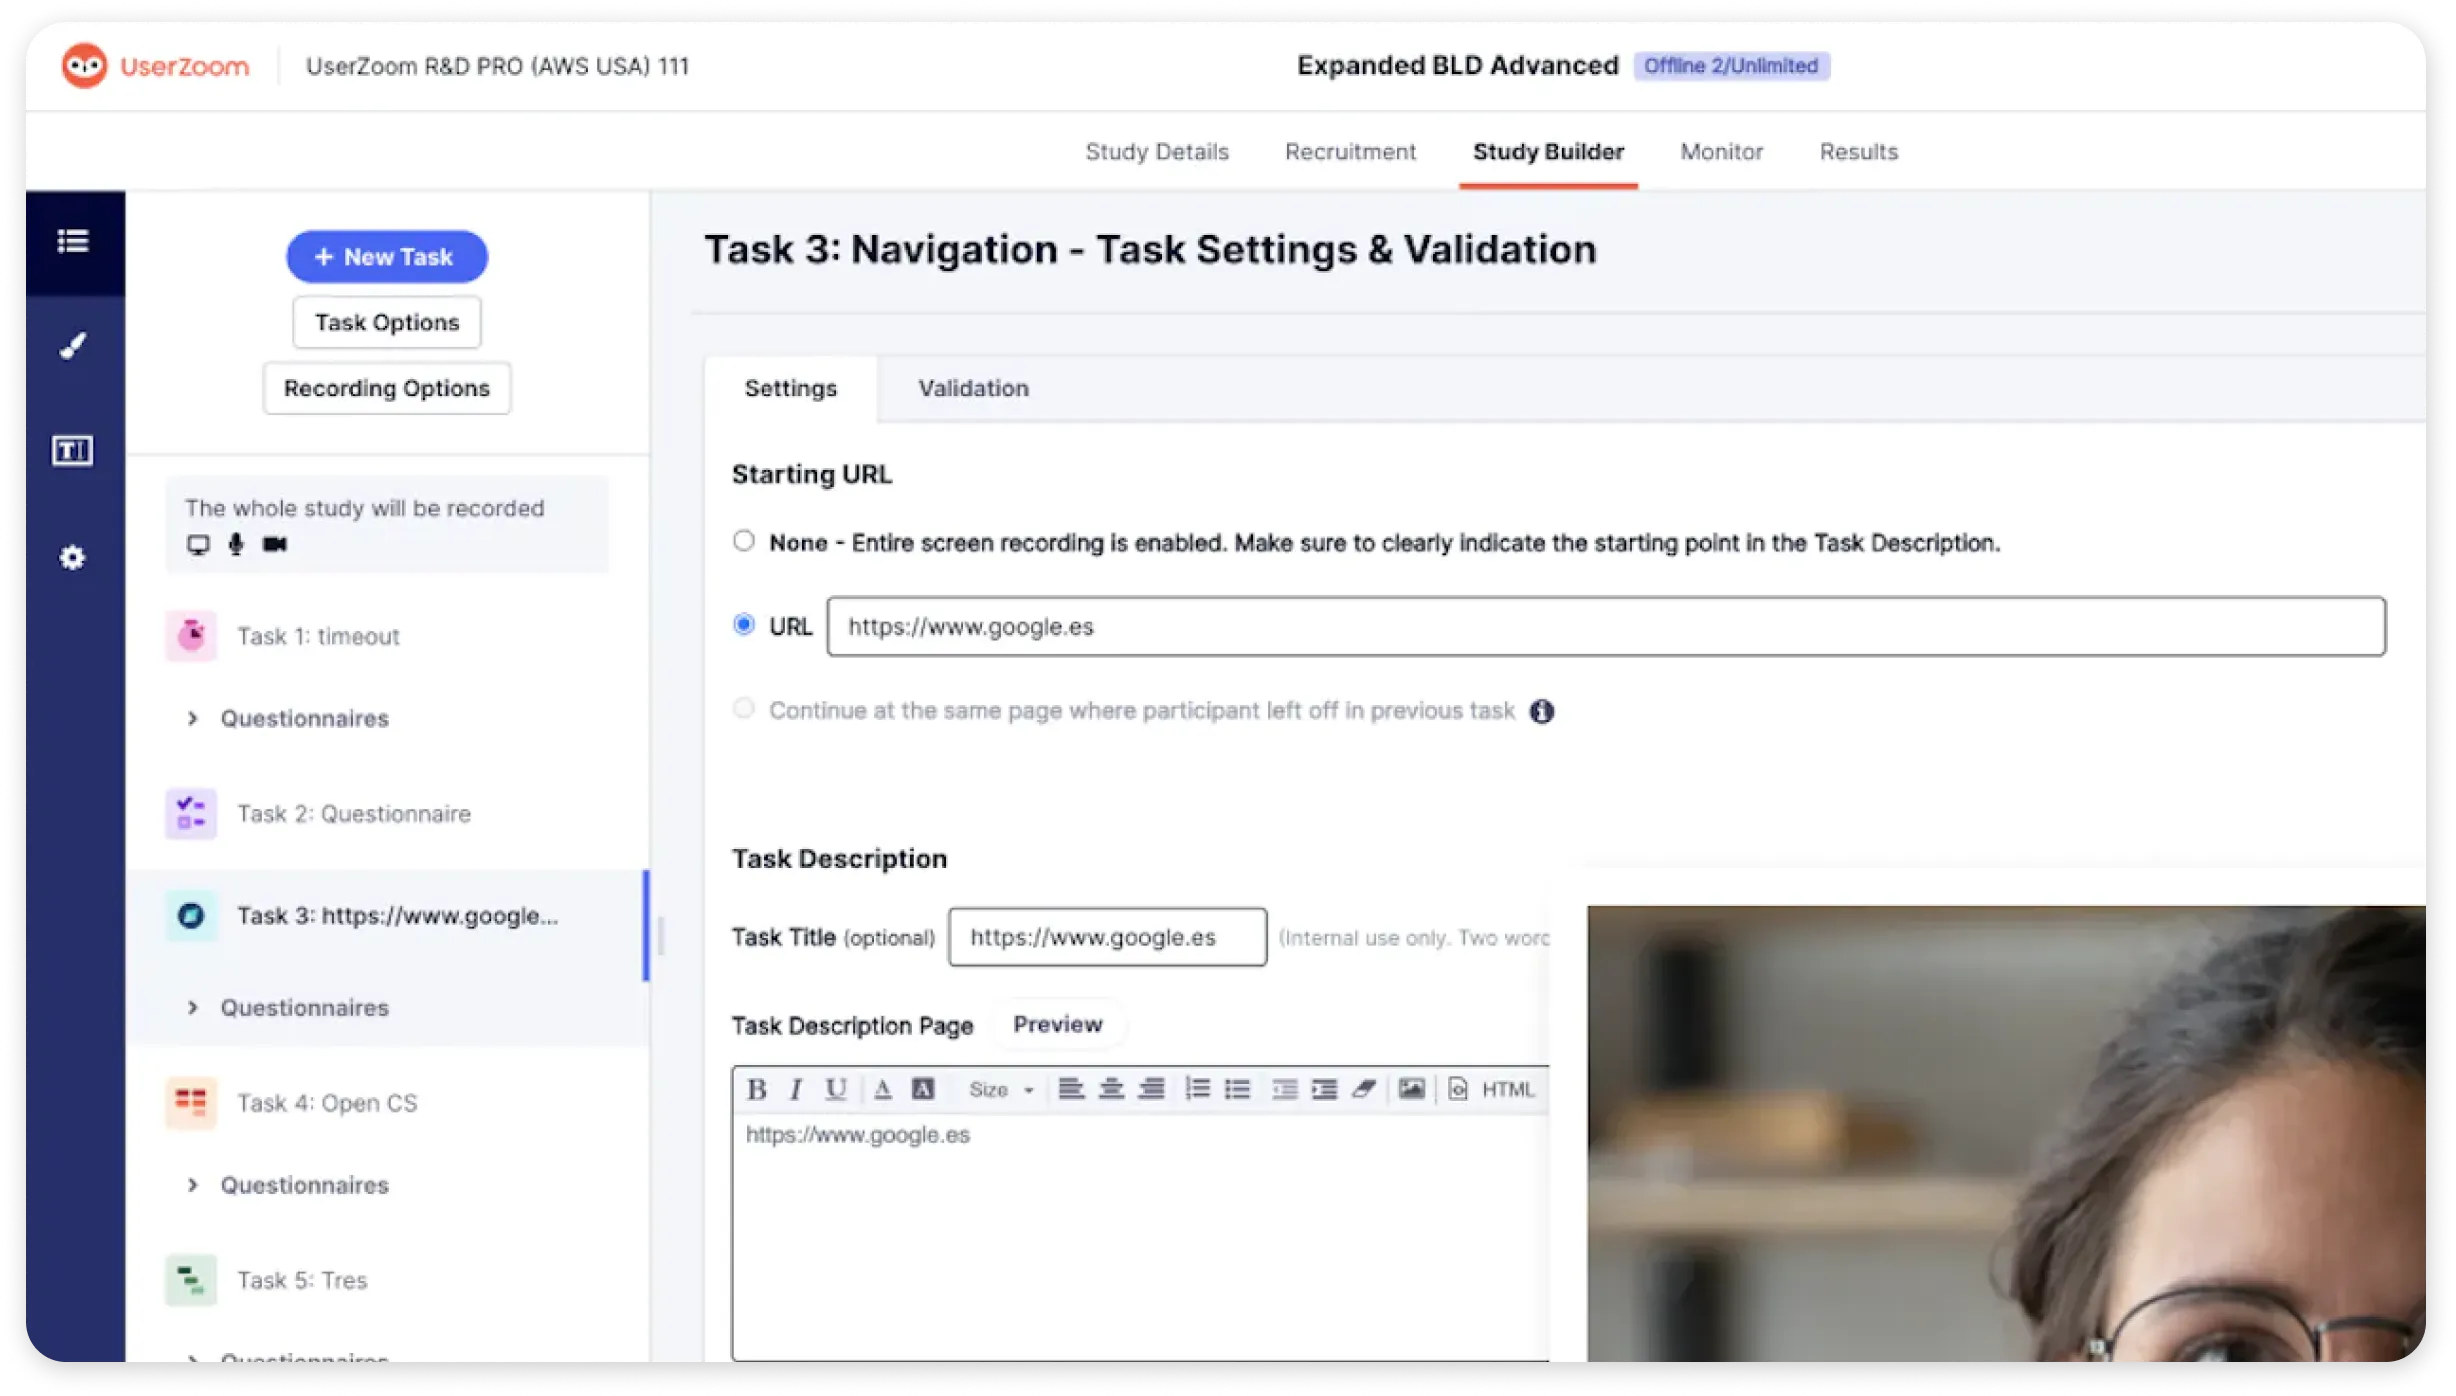
Task: Insert numbered list in editor
Action: 1197,1089
